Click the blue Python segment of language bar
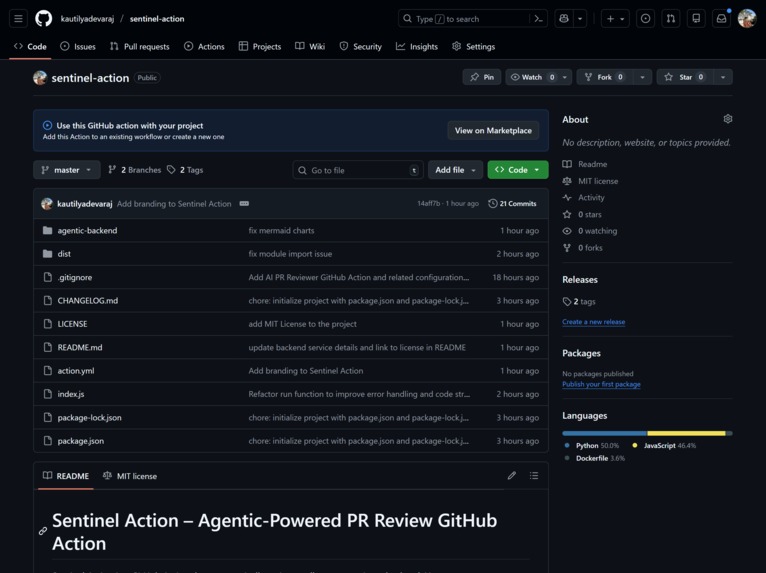 (x=604, y=433)
